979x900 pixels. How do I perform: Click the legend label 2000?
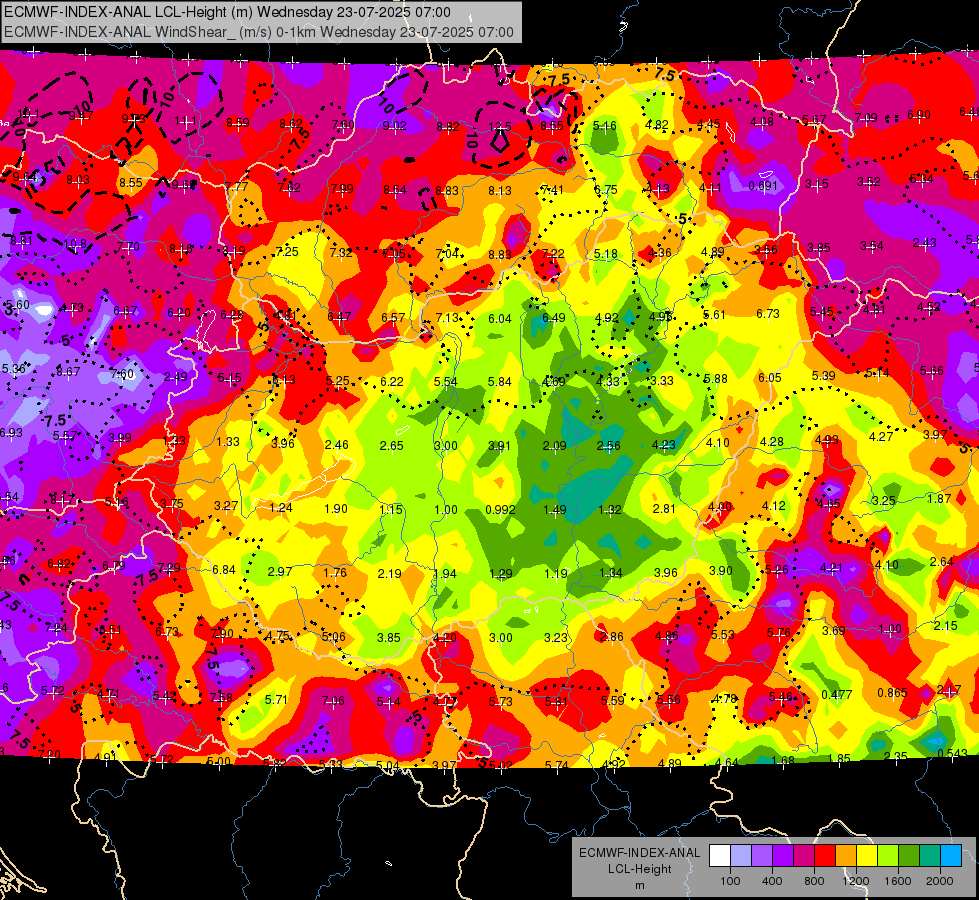(940, 881)
